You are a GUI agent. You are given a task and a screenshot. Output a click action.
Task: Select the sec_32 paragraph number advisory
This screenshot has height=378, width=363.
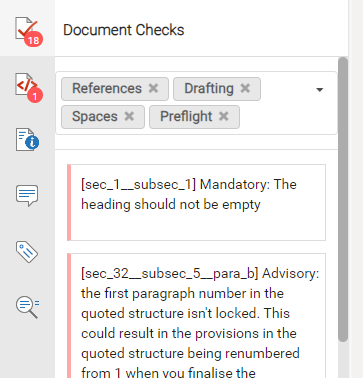(x=196, y=316)
